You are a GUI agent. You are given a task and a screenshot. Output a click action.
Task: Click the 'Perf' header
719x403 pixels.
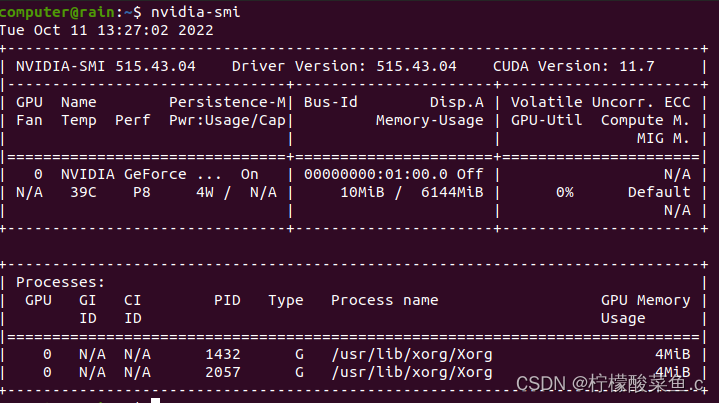tap(133, 120)
